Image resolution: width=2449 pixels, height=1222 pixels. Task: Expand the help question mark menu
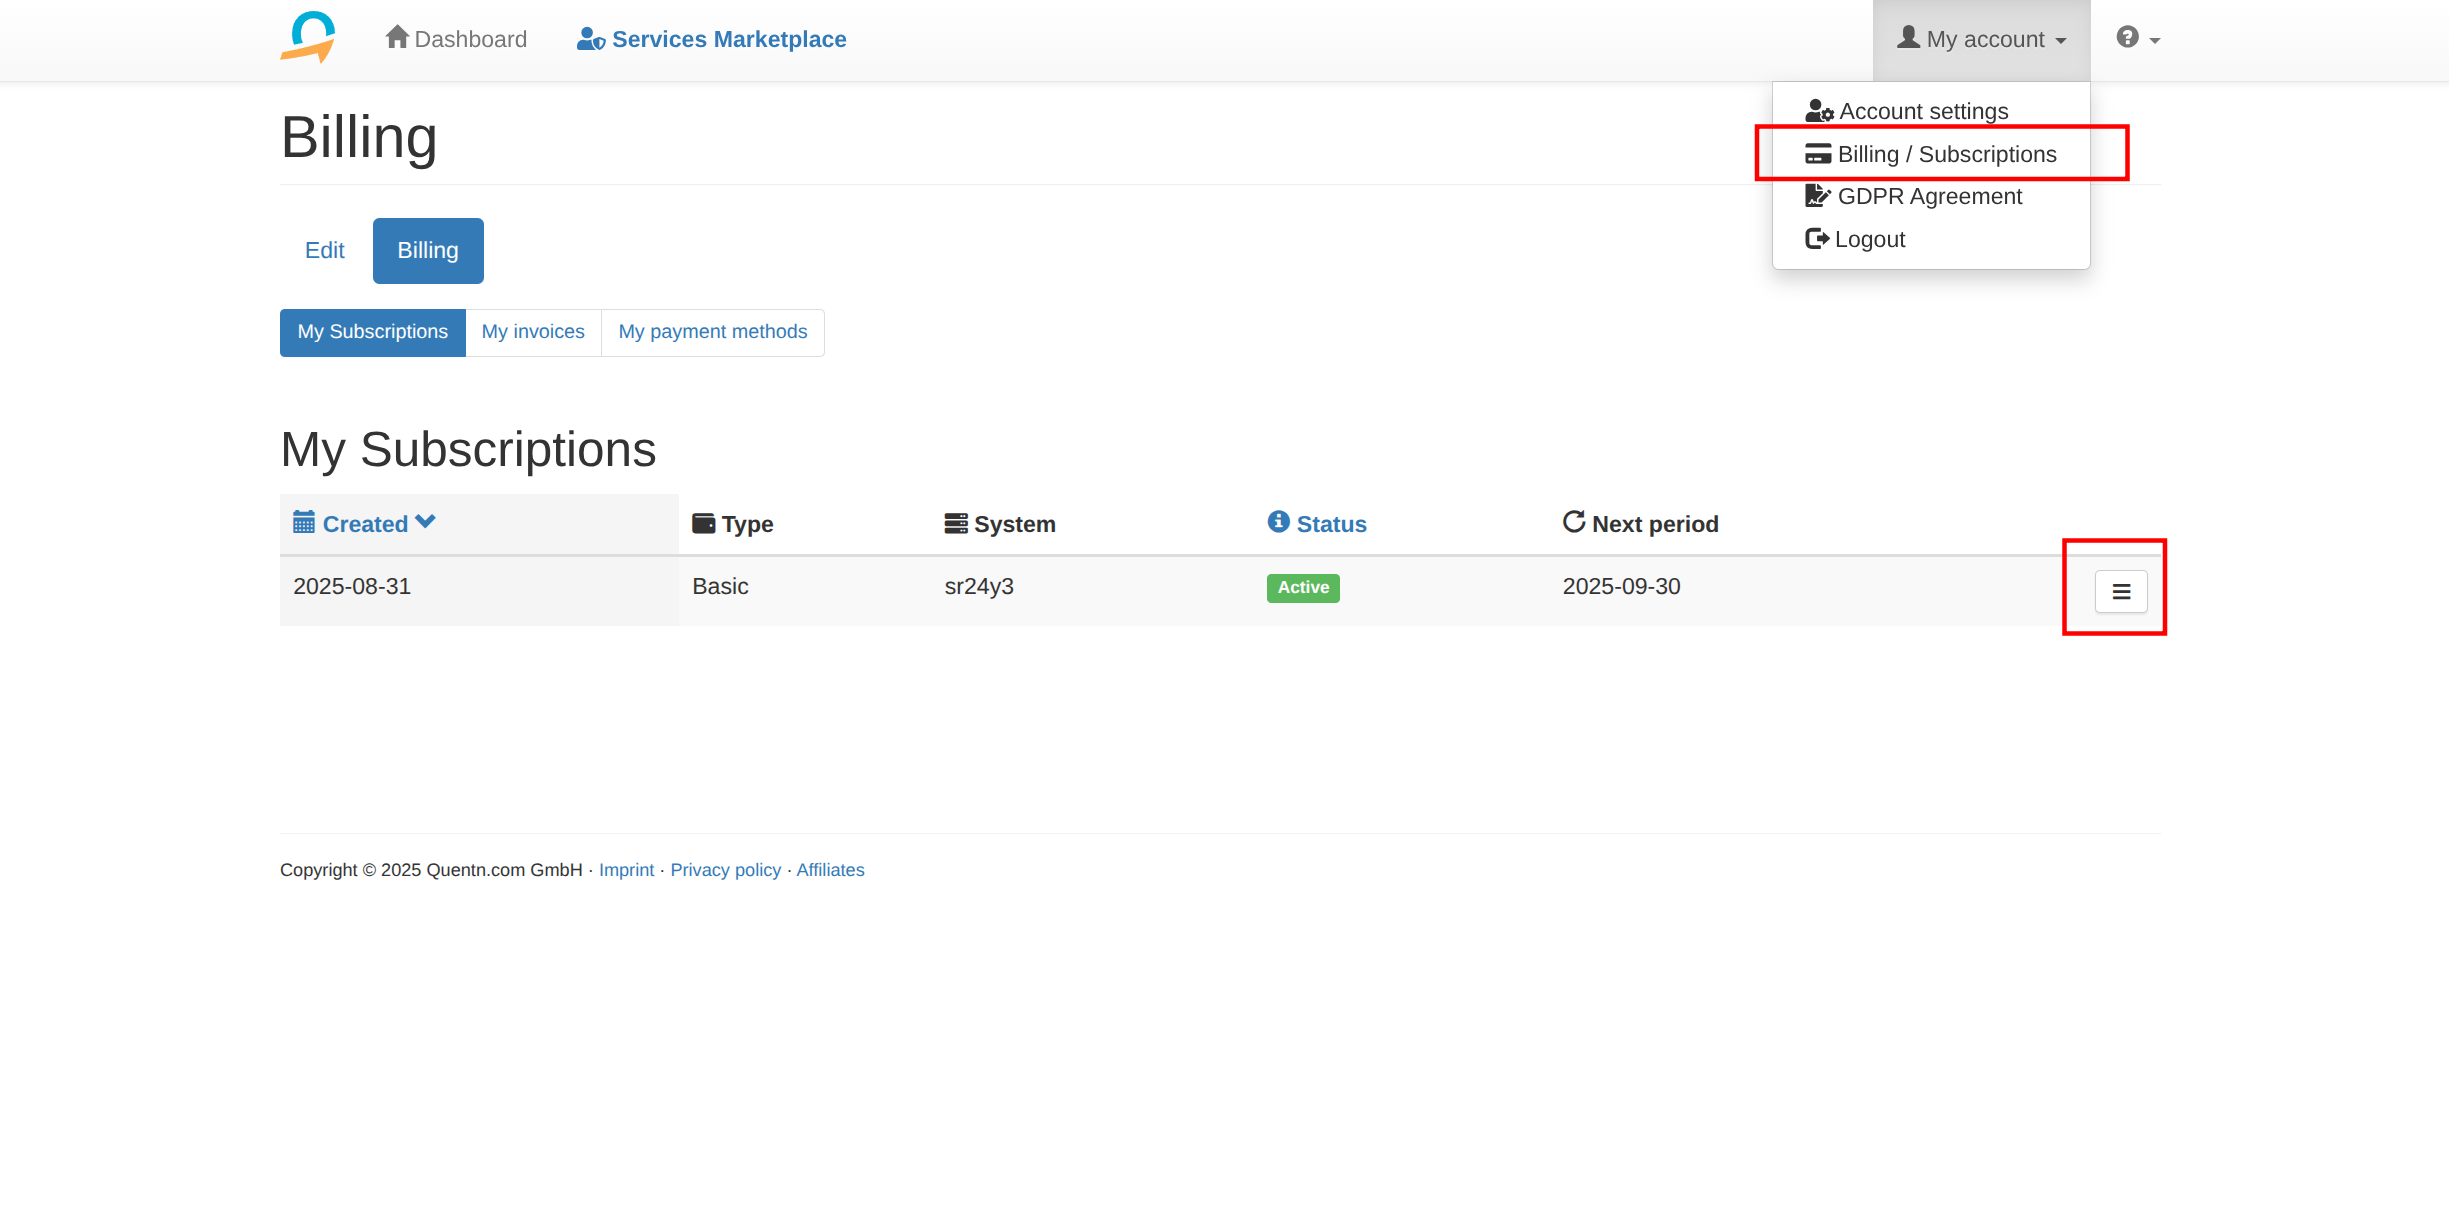coord(2138,39)
